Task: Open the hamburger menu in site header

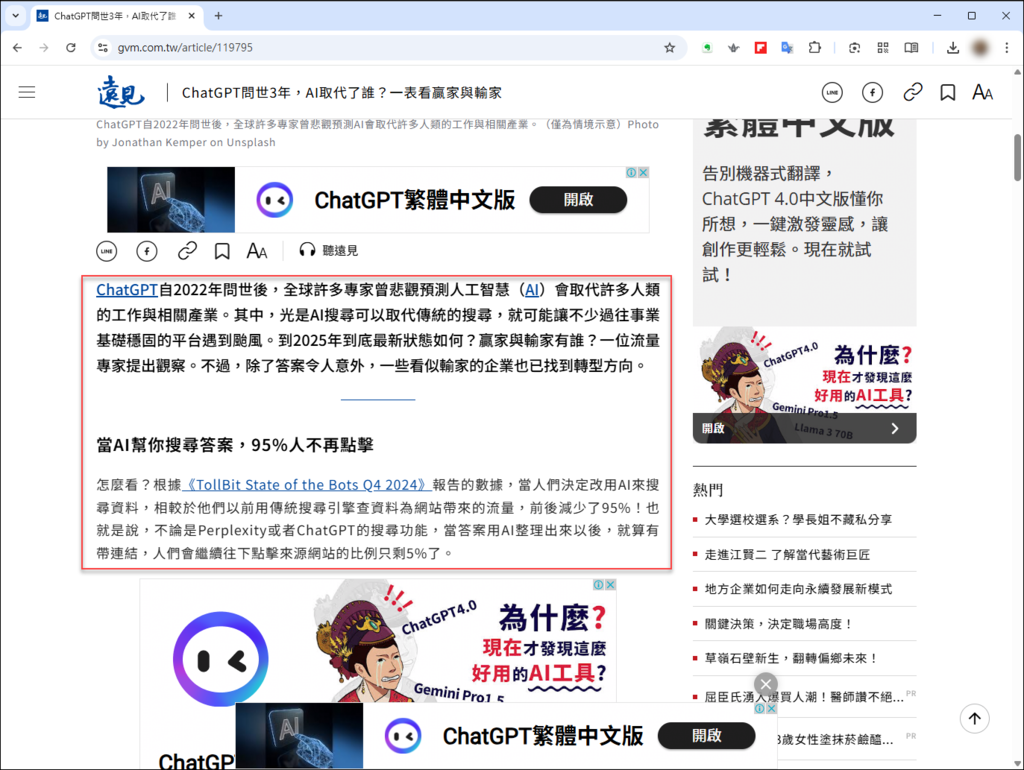Action: click(27, 92)
